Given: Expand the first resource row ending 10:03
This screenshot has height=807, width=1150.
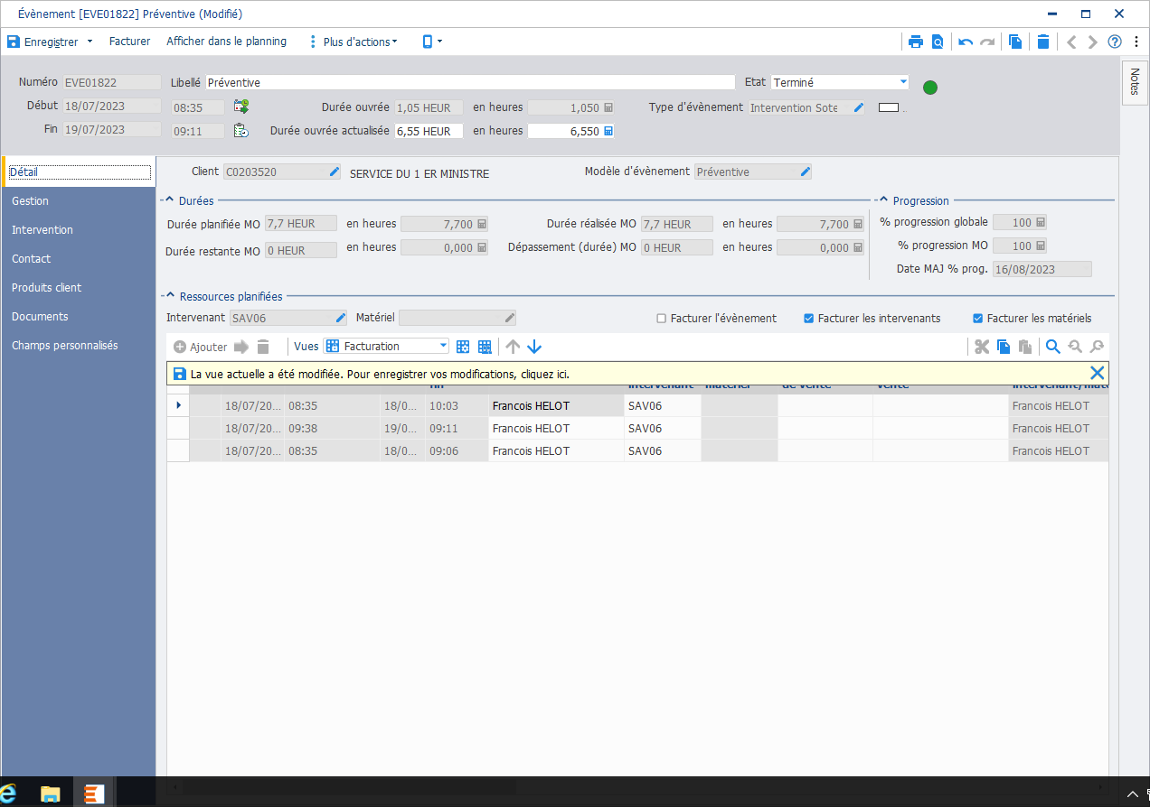Looking at the screenshot, I should click(178, 406).
